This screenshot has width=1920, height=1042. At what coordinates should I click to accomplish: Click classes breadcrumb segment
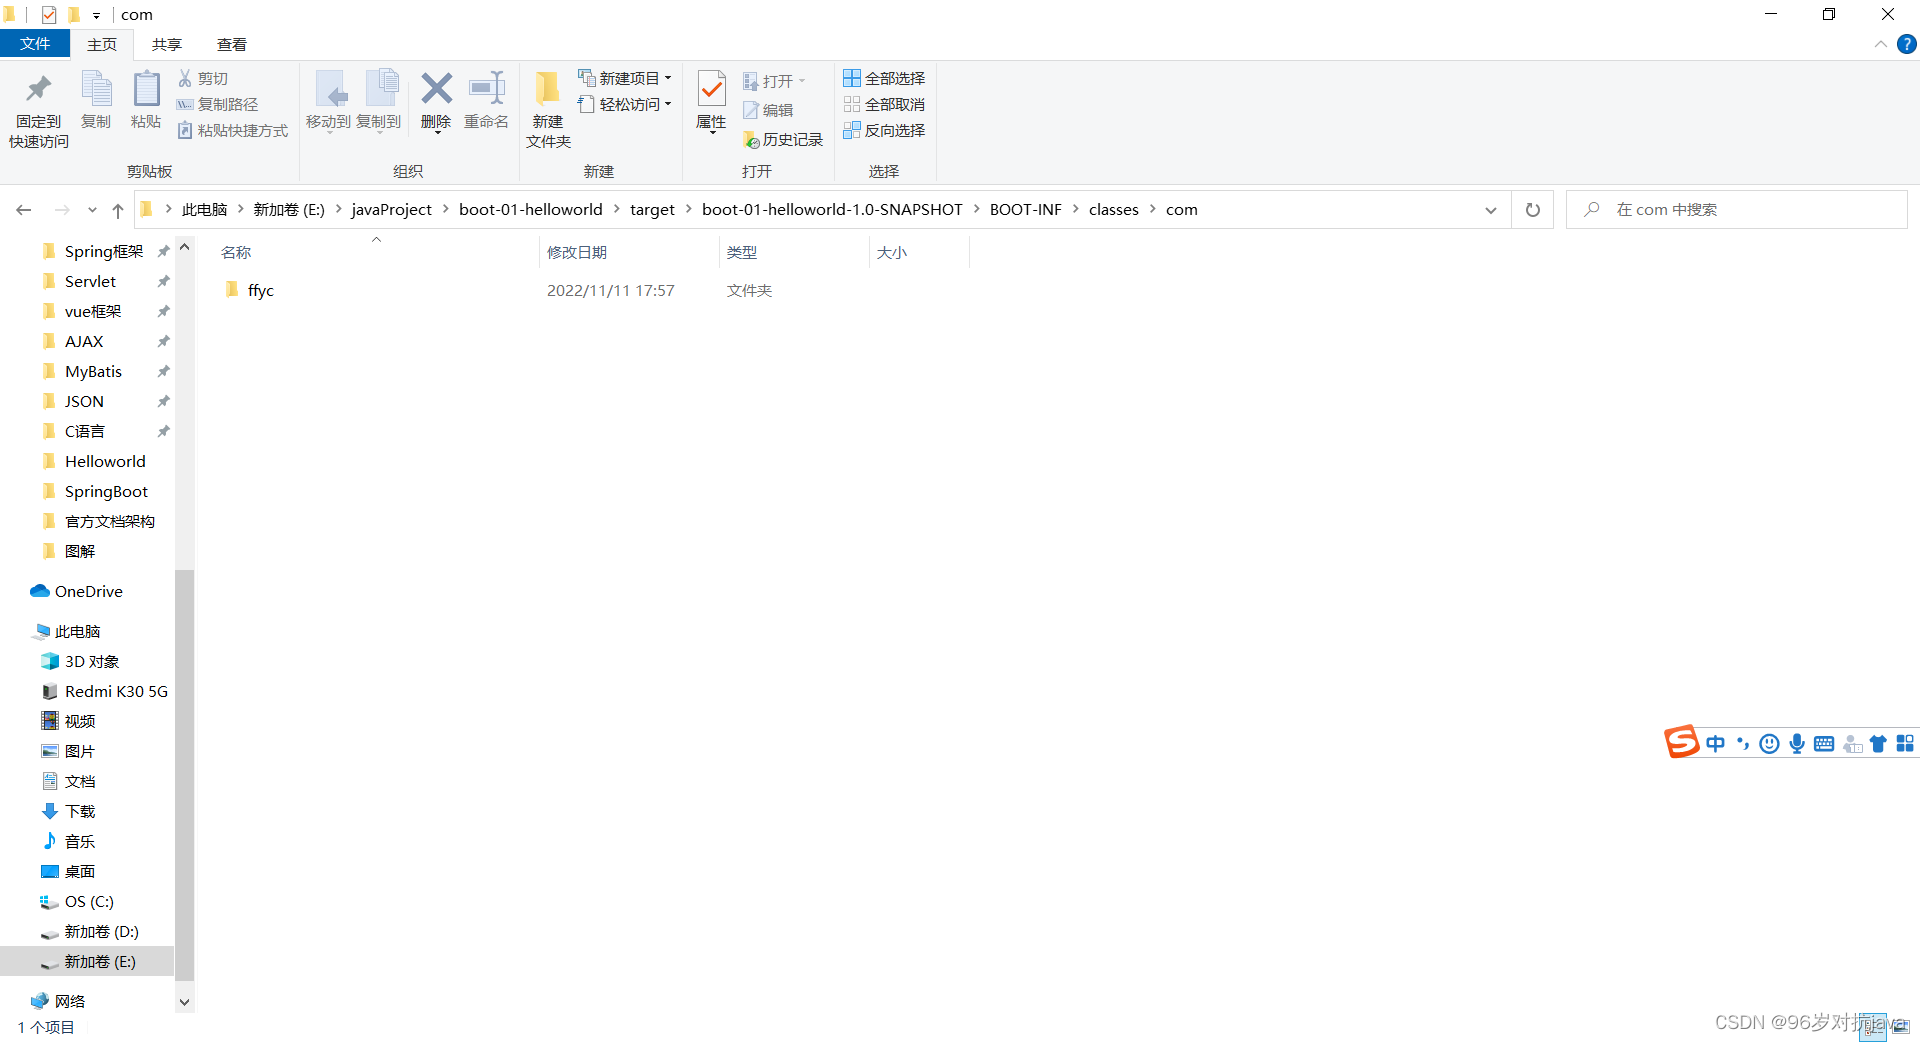point(1114,210)
